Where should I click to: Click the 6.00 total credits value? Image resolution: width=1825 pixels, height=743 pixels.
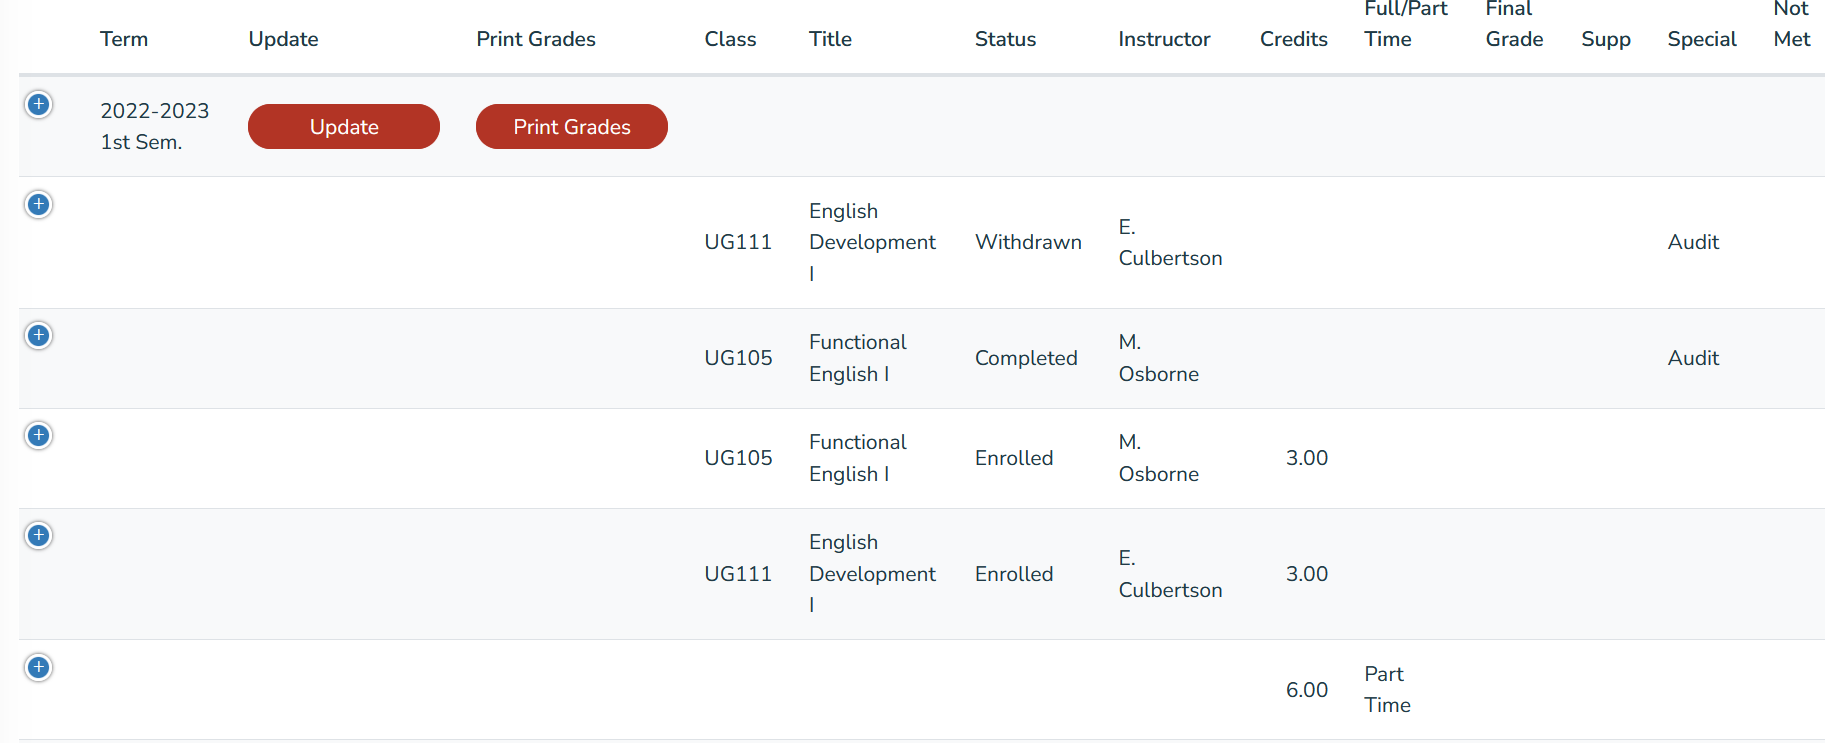tap(1307, 690)
